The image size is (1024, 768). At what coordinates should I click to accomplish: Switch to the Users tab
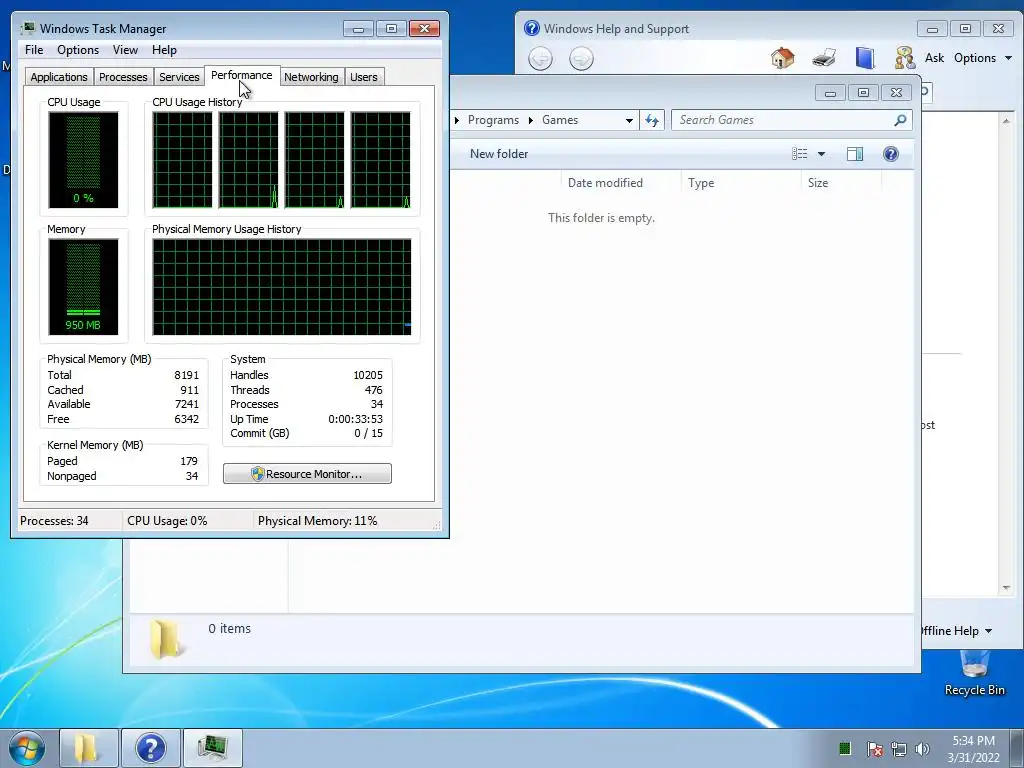click(x=364, y=77)
